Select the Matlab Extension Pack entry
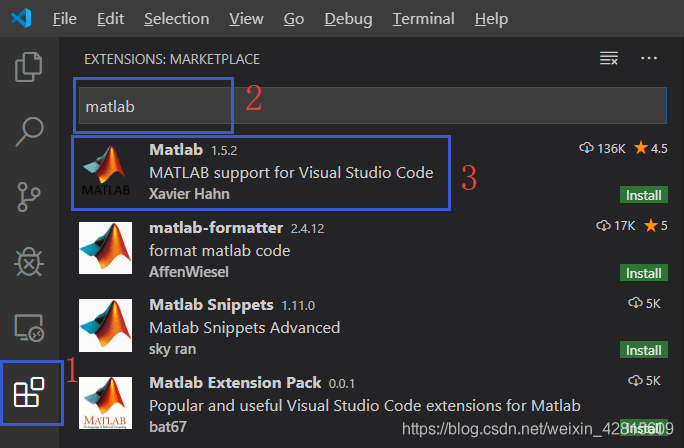Screen dimensions: 684x448 373,404
